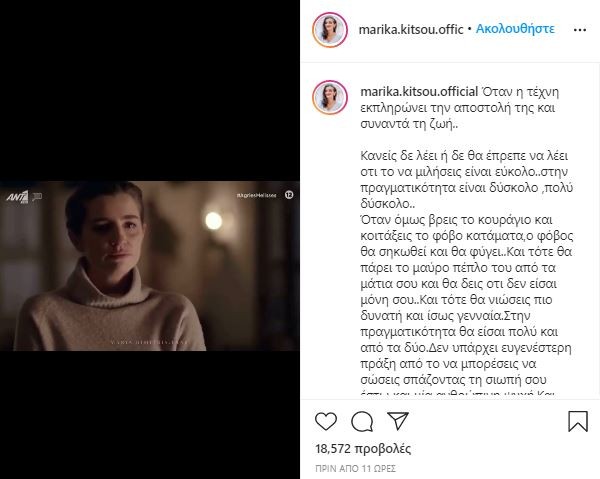Open marika.kitsou.offic username in header
This screenshot has width=600, height=479.
tap(411, 29)
